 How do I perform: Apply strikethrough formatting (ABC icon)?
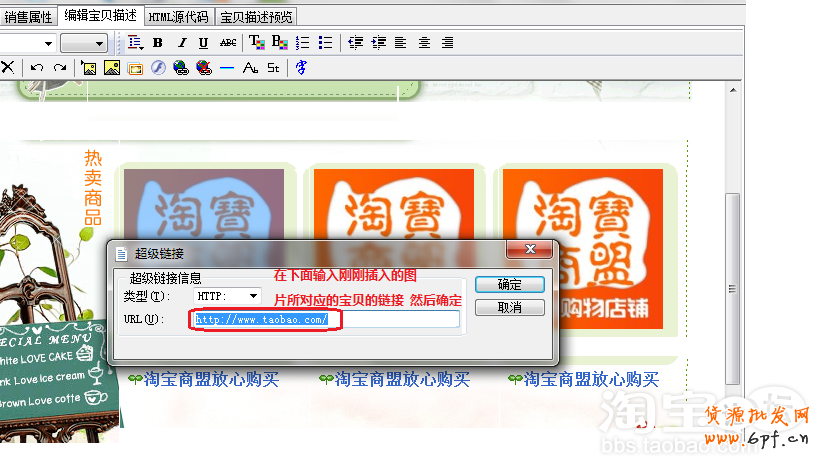click(x=228, y=43)
